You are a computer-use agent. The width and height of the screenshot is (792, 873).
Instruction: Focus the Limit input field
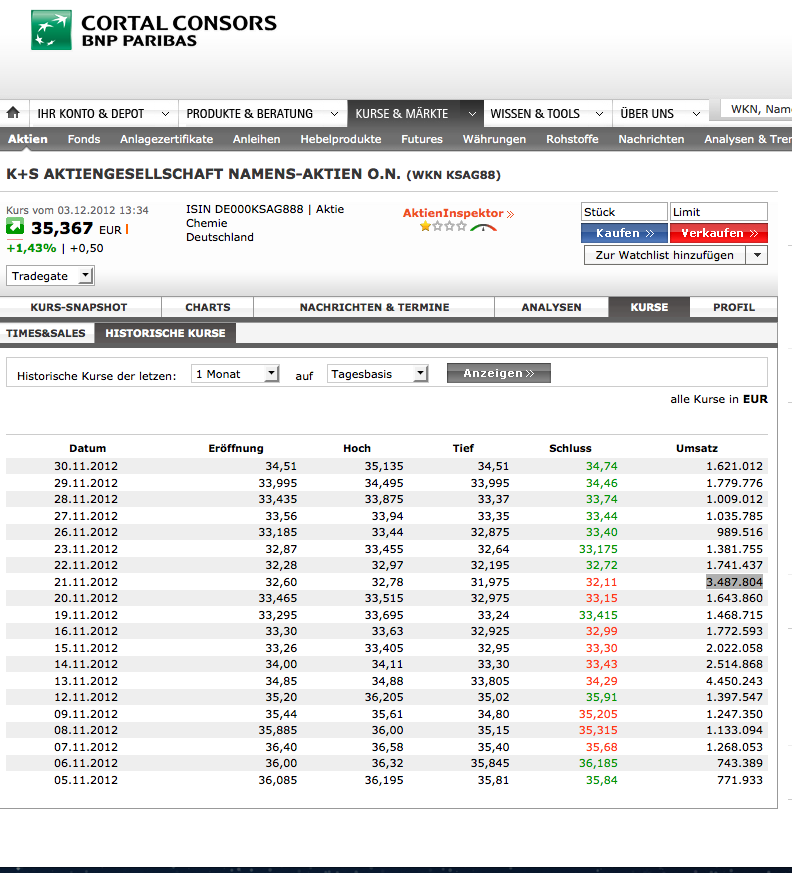pos(719,212)
